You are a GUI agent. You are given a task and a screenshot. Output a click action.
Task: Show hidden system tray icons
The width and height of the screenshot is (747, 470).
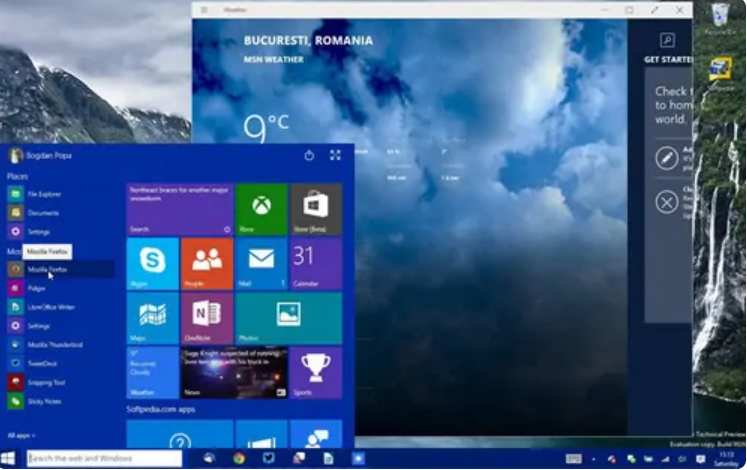594,460
